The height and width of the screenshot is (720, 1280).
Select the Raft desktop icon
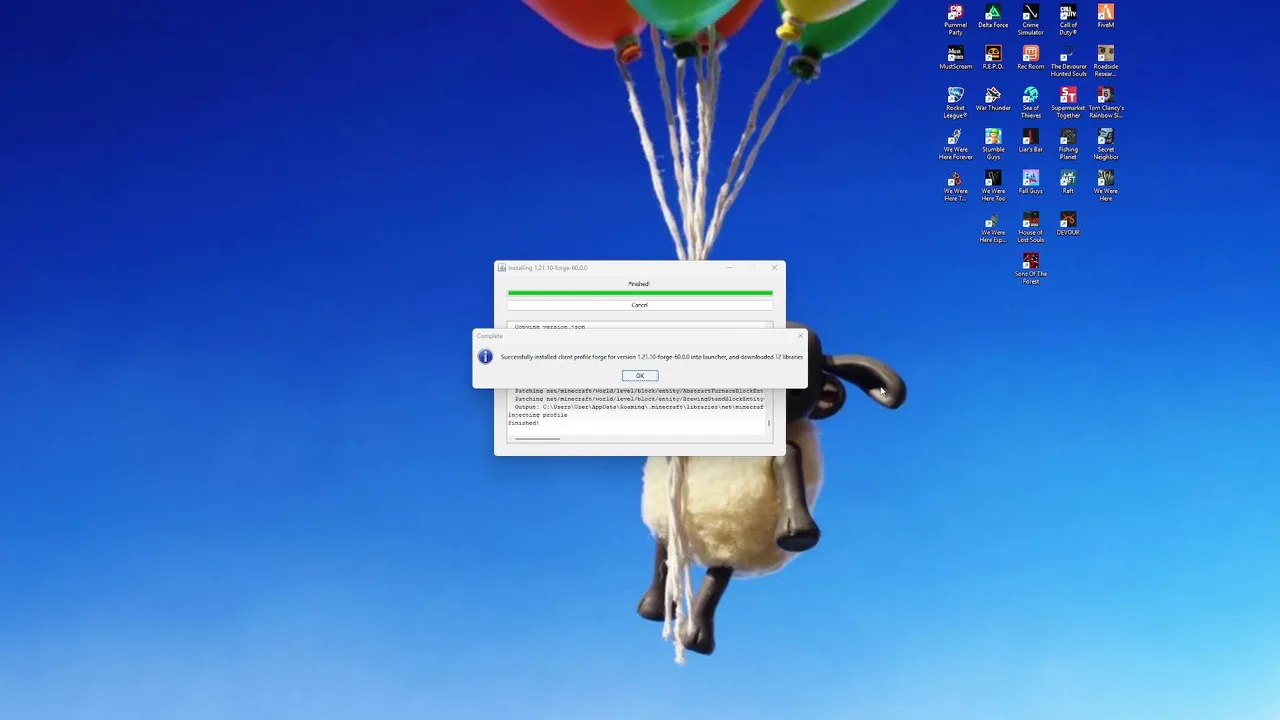coord(1068,183)
